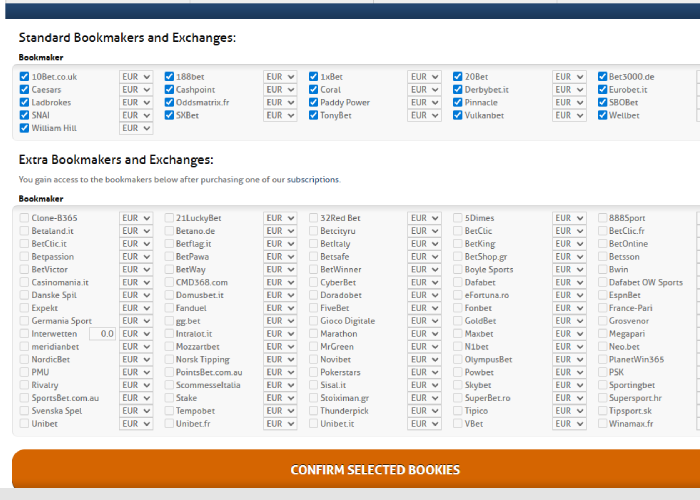
Task: Open Clone-B365 currency dropdown
Action: [136, 218]
